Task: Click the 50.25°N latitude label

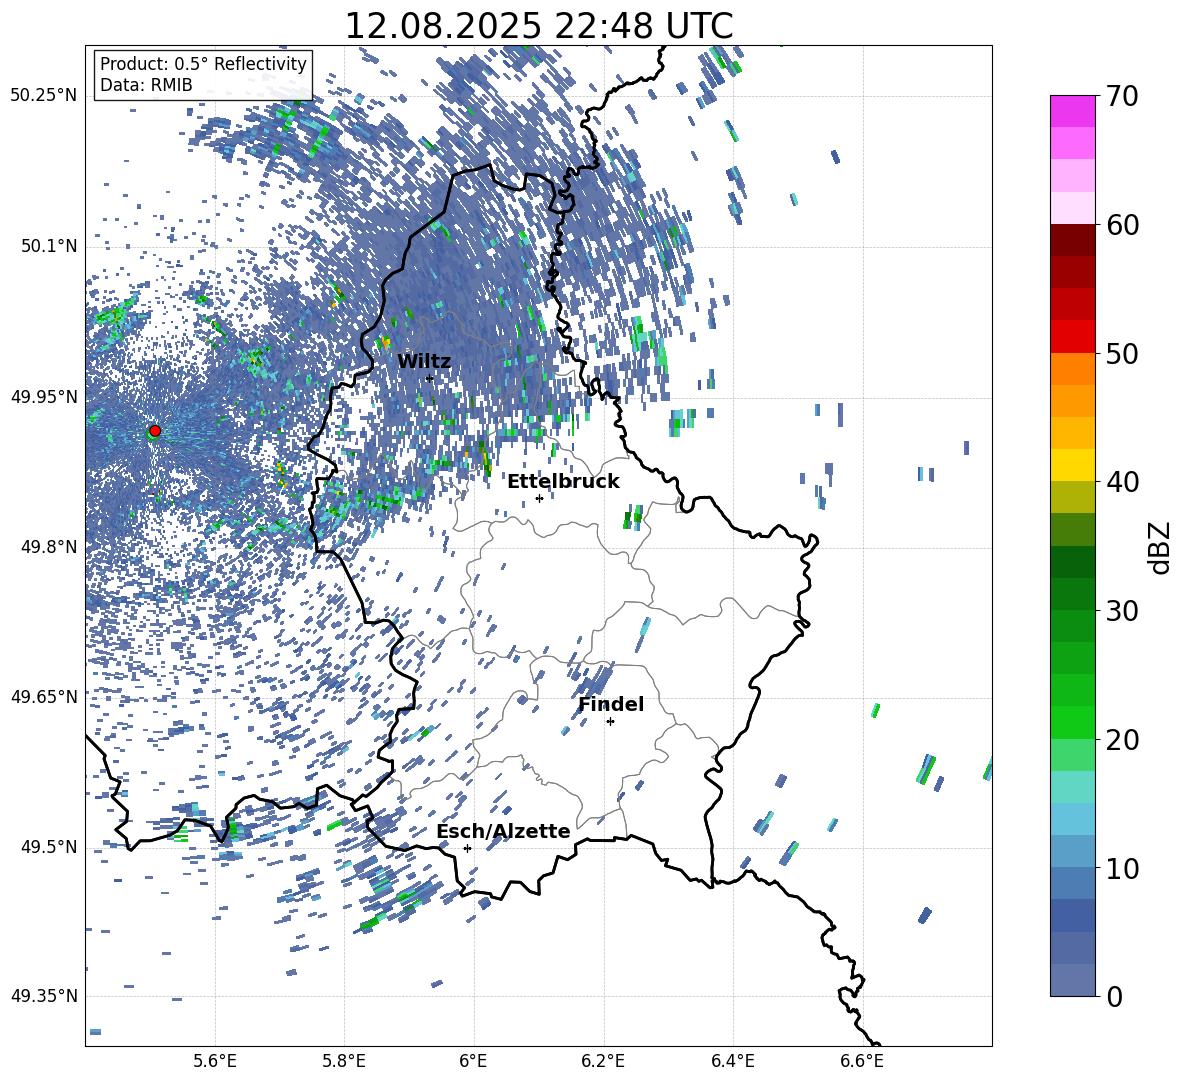Action: (x=44, y=96)
